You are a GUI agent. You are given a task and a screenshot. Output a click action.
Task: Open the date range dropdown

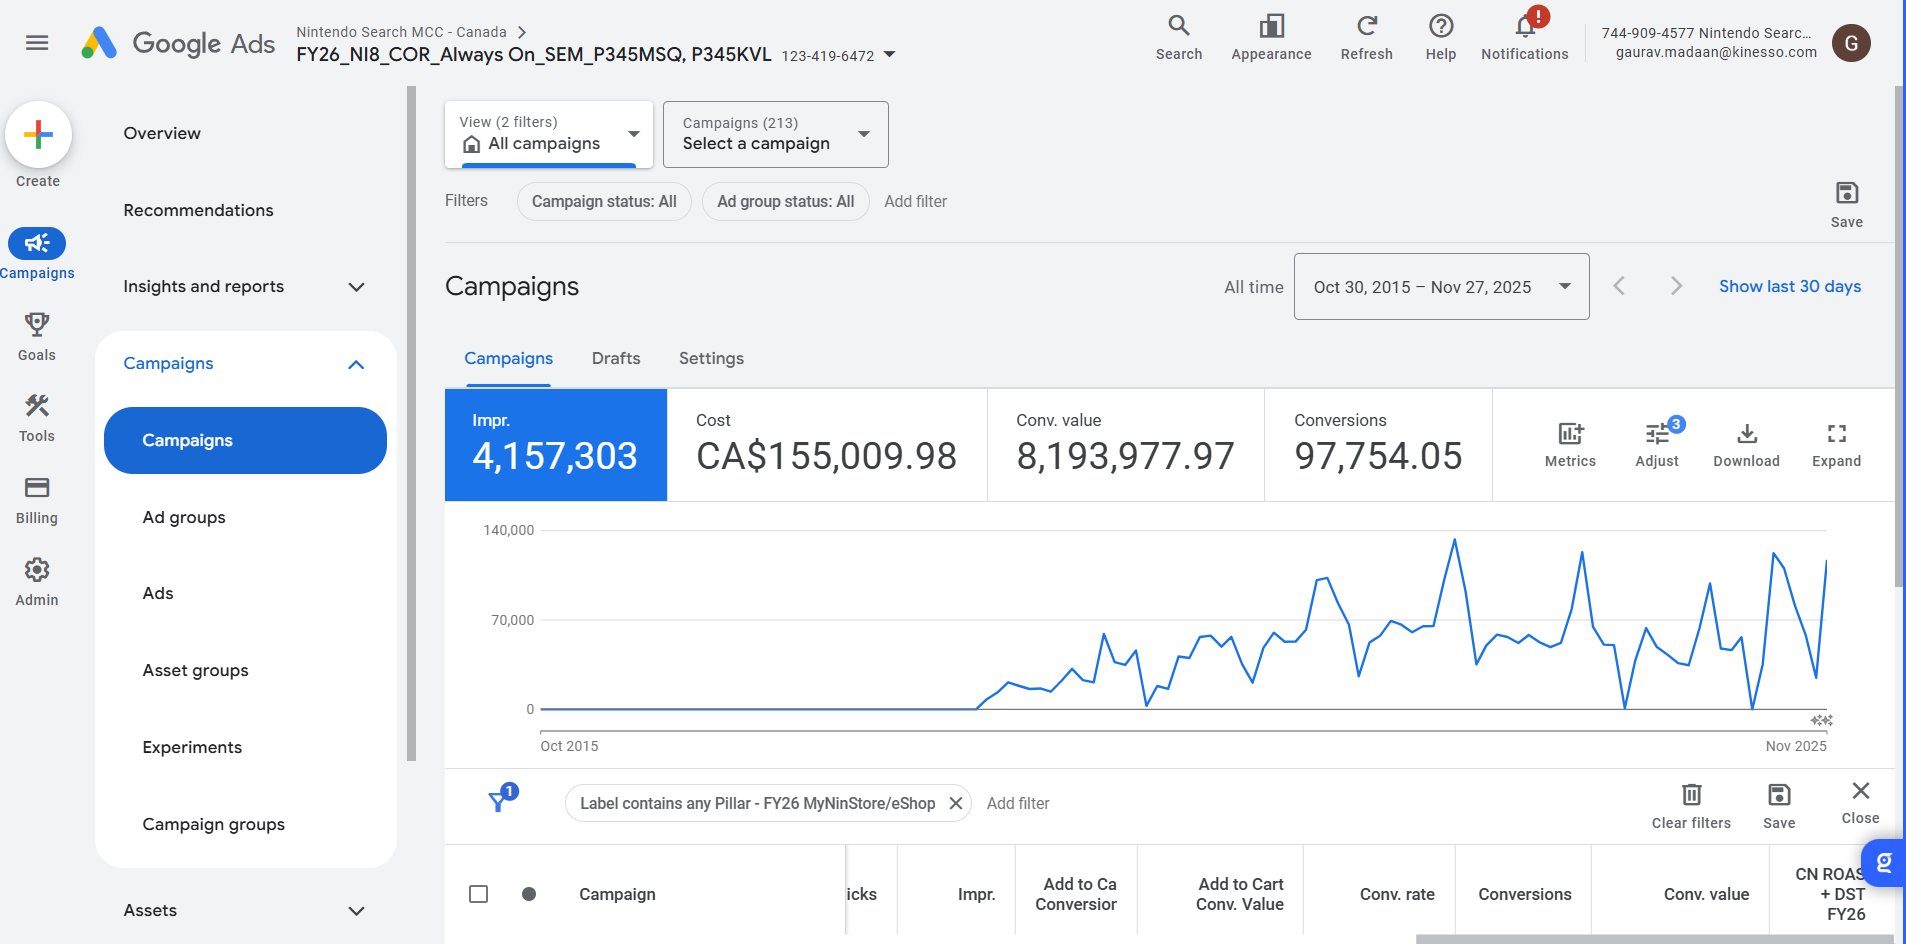tap(1441, 287)
